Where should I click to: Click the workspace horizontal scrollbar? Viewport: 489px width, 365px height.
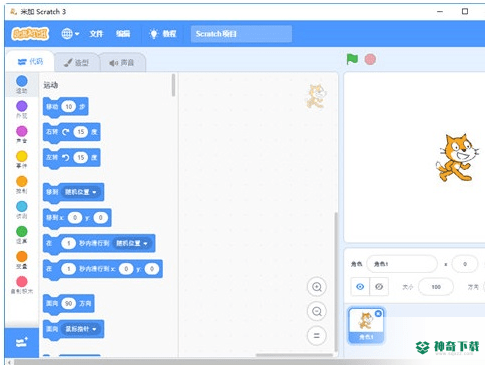tap(295, 355)
